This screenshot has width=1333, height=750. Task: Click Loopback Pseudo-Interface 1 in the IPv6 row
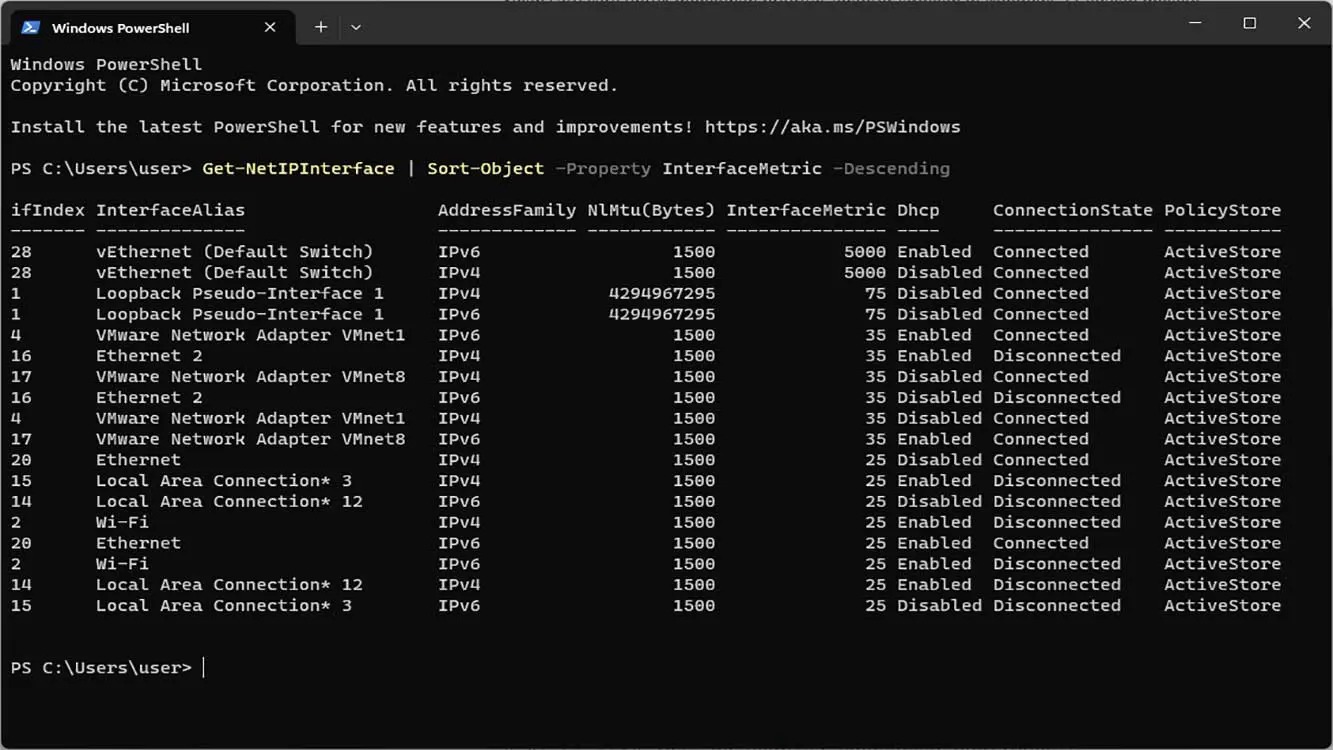tap(240, 314)
